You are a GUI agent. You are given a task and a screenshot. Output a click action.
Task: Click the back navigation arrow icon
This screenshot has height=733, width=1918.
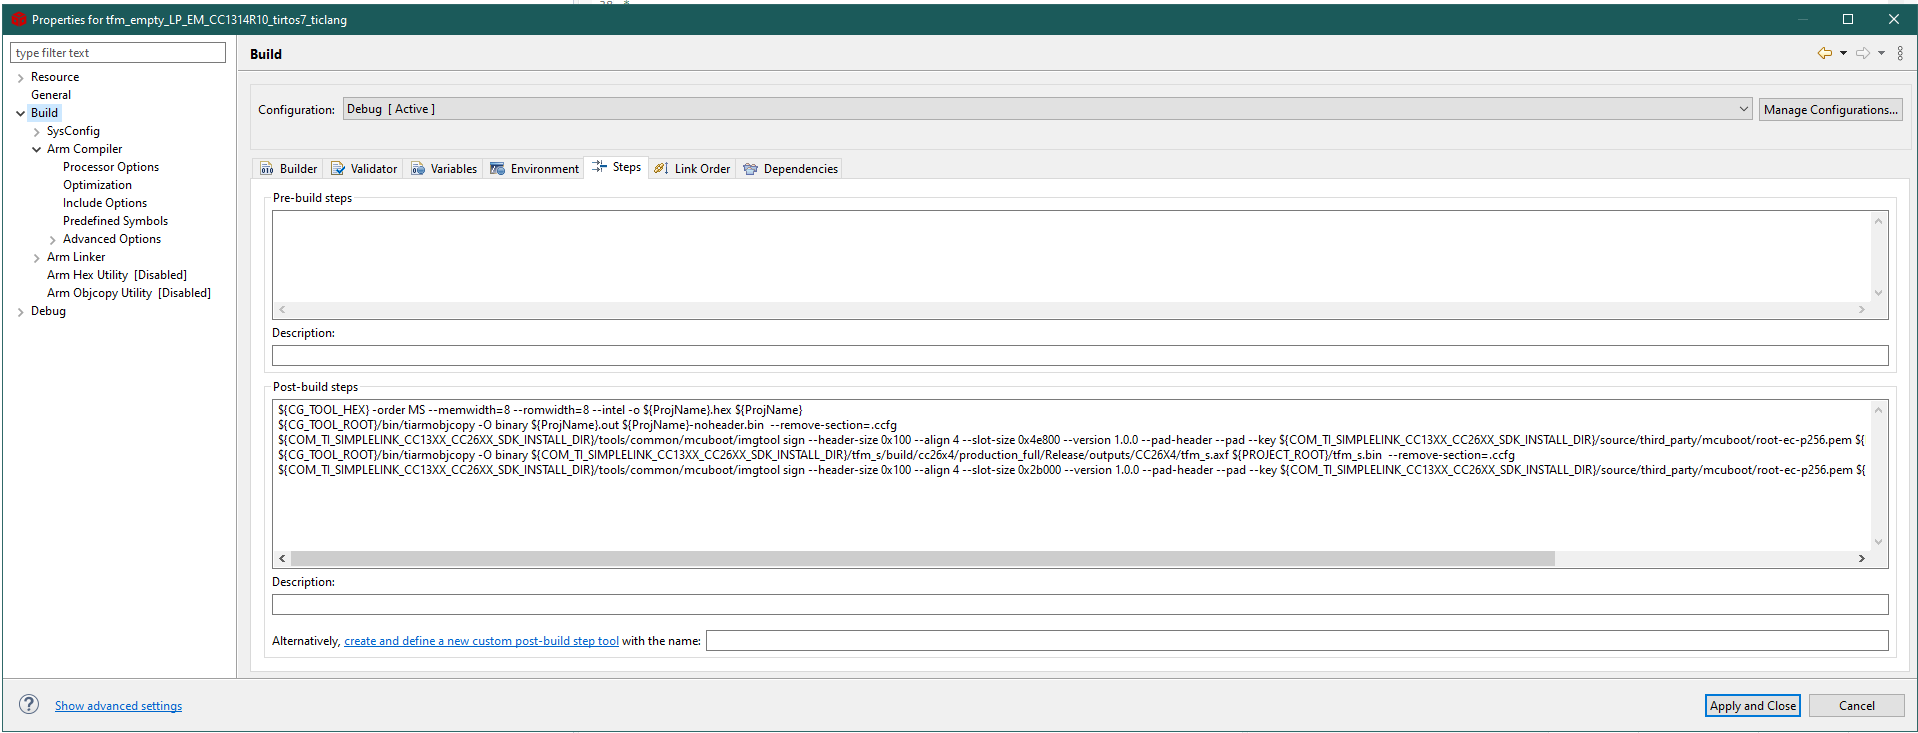point(1824,53)
